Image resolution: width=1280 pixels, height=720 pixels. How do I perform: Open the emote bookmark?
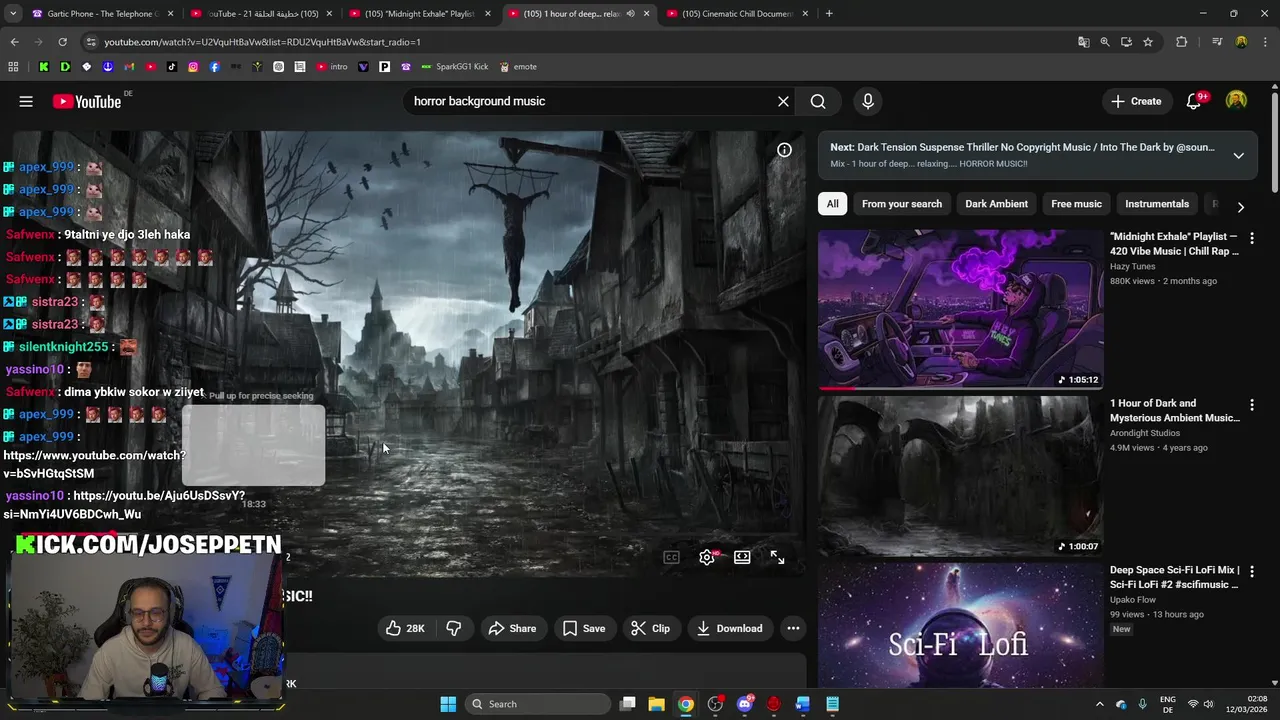518,67
